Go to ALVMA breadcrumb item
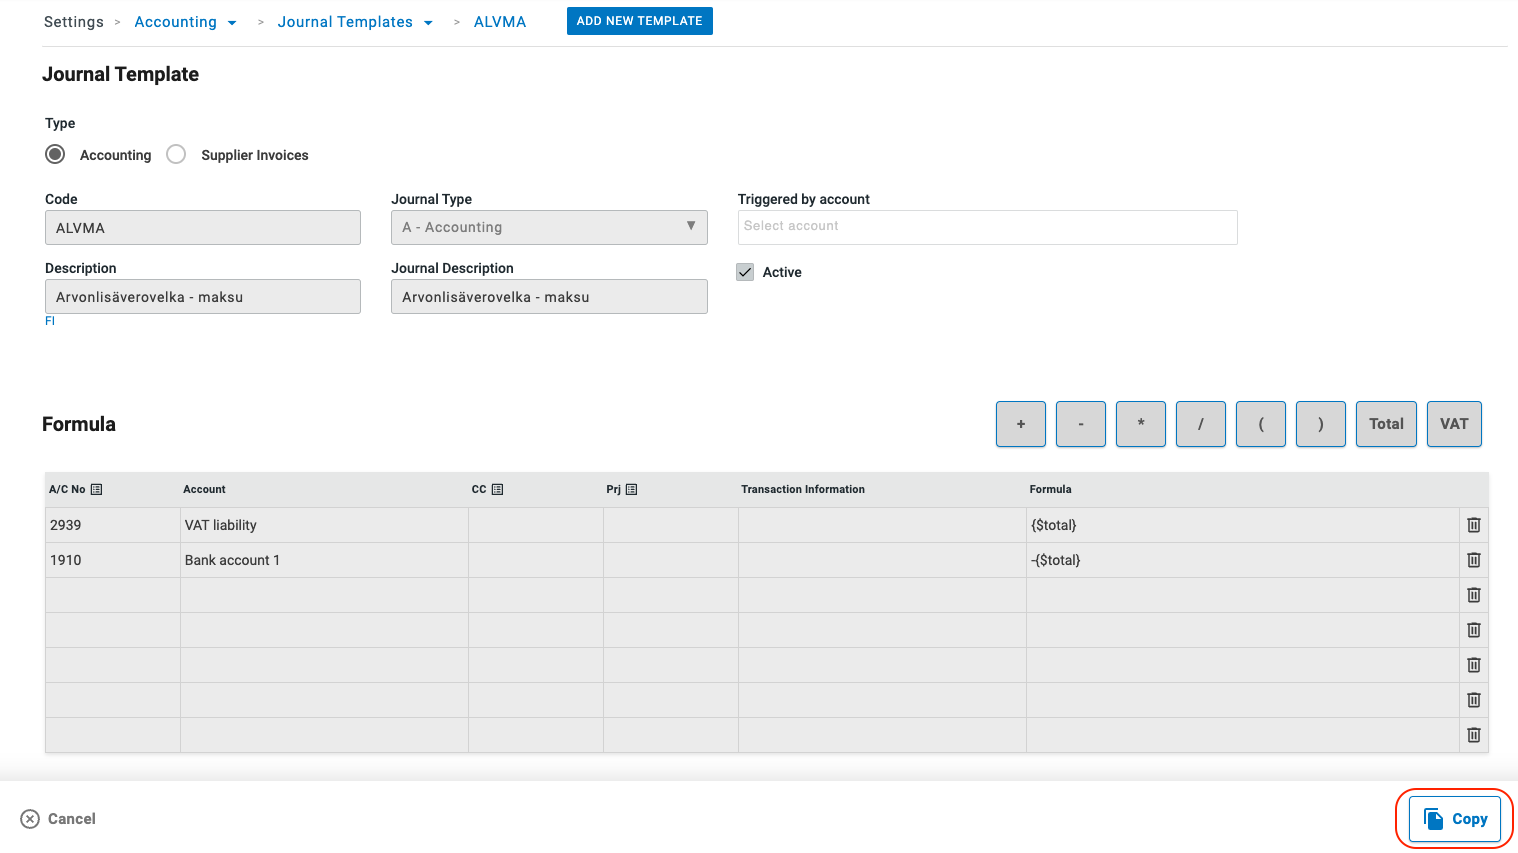Image resolution: width=1518 pixels, height=853 pixels. (499, 22)
